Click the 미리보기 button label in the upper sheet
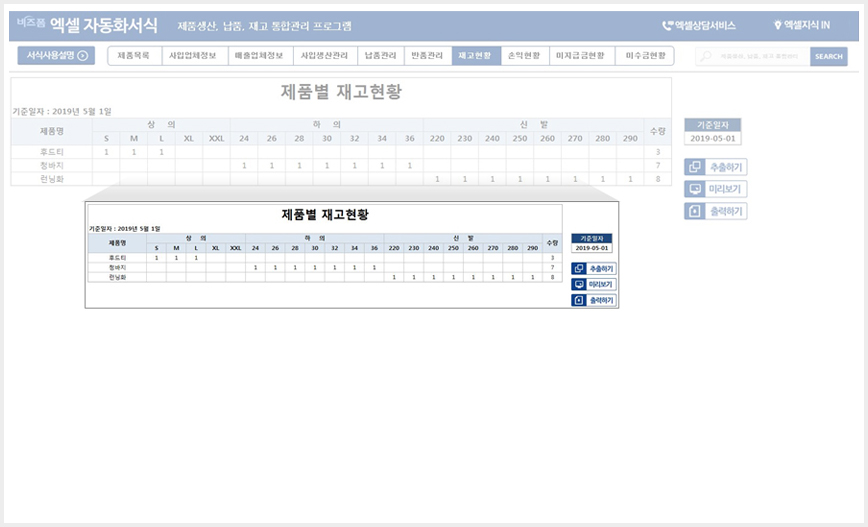868x527 pixels. pos(726,189)
